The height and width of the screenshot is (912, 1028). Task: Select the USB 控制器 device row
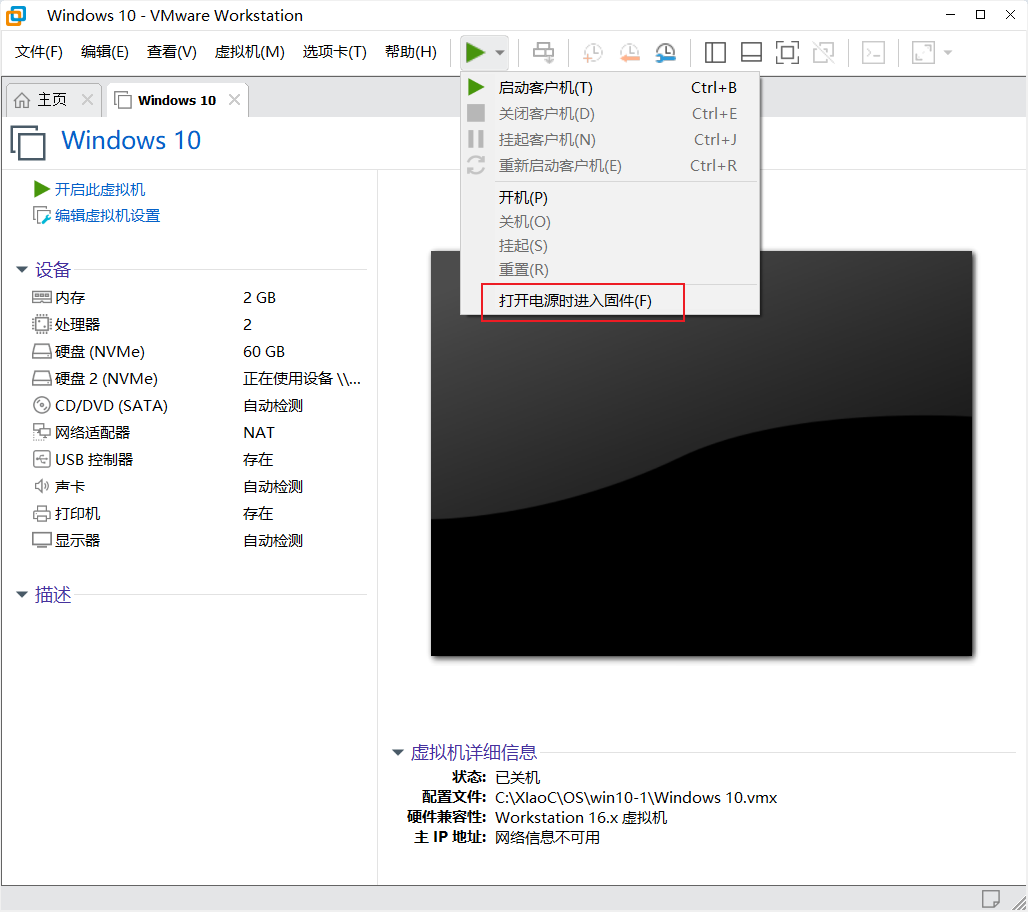coord(197,460)
